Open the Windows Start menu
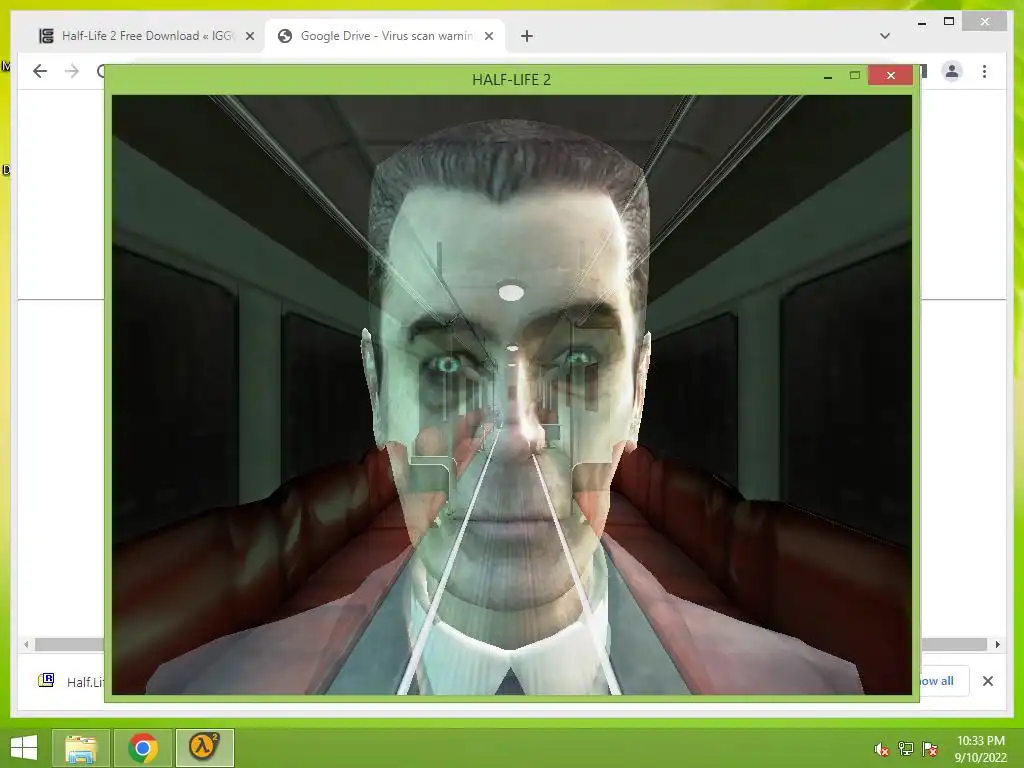The height and width of the screenshot is (768, 1024). pyautogui.click(x=24, y=748)
